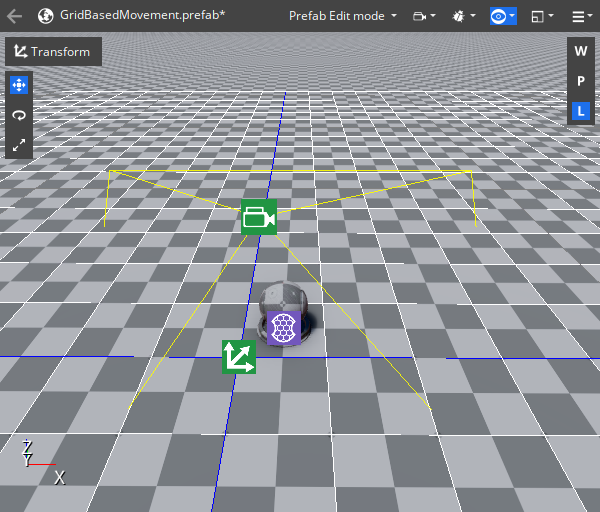
Task: Click the globe icon beside the prefab name
Action: point(45,16)
